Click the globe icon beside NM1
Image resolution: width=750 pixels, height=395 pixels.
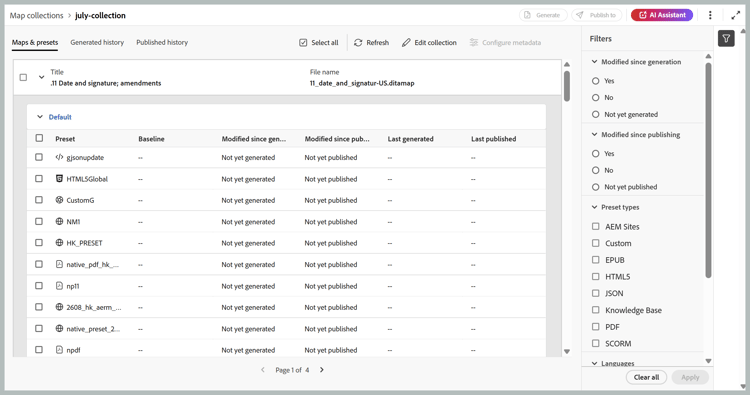59,221
